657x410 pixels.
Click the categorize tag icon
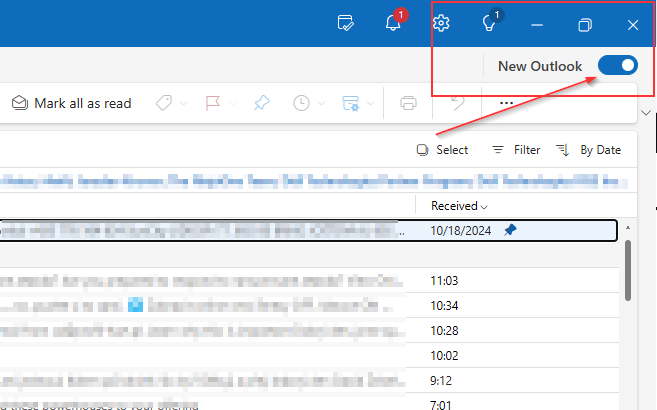(164, 103)
